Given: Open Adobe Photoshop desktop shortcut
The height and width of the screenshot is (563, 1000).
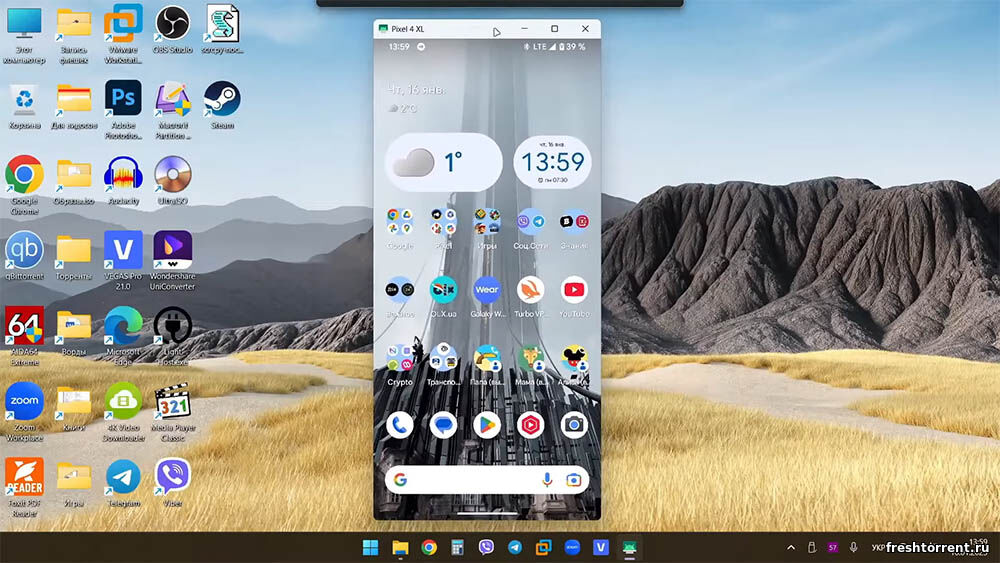Looking at the screenshot, I should [x=124, y=98].
